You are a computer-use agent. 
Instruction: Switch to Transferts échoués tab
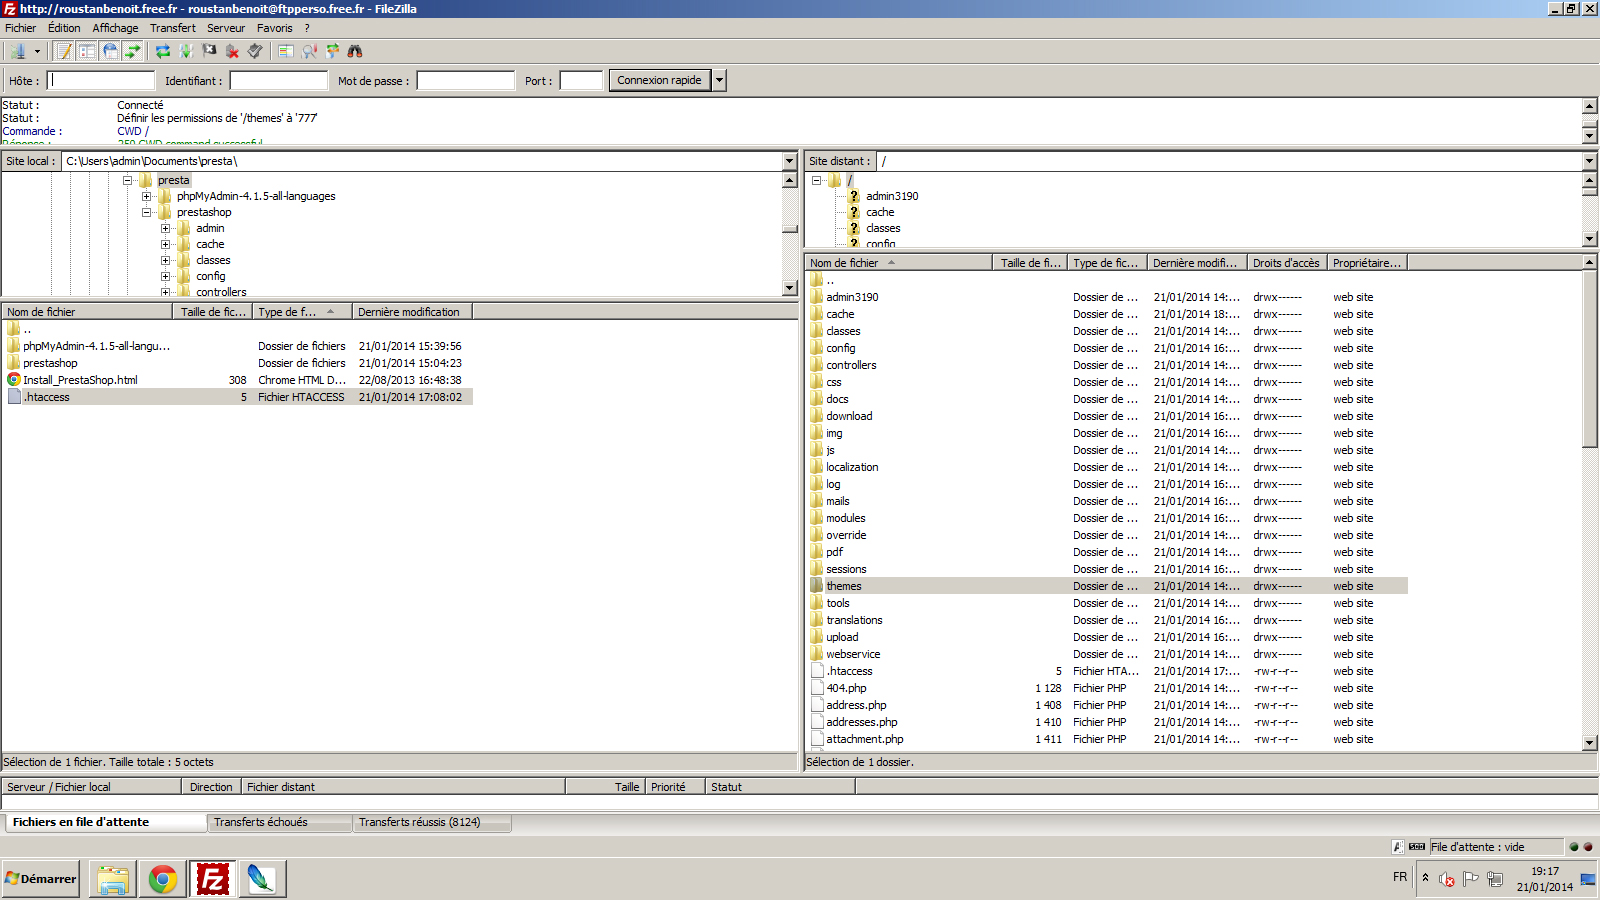point(280,822)
